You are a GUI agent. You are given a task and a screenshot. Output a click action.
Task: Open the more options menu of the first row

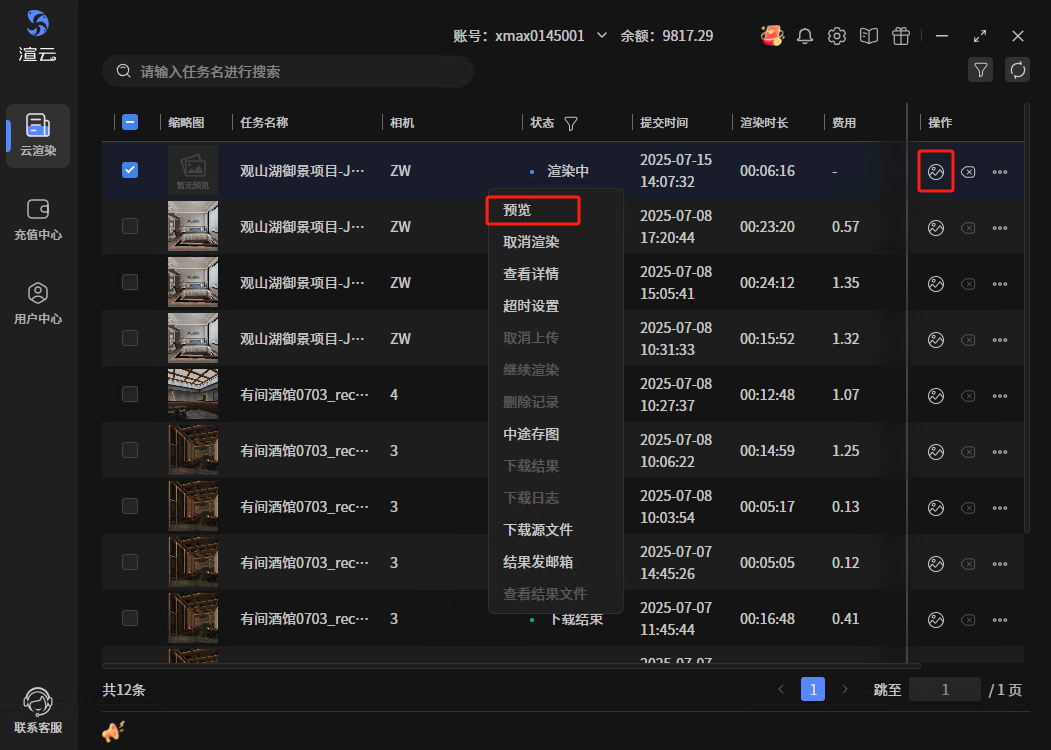click(1000, 172)
